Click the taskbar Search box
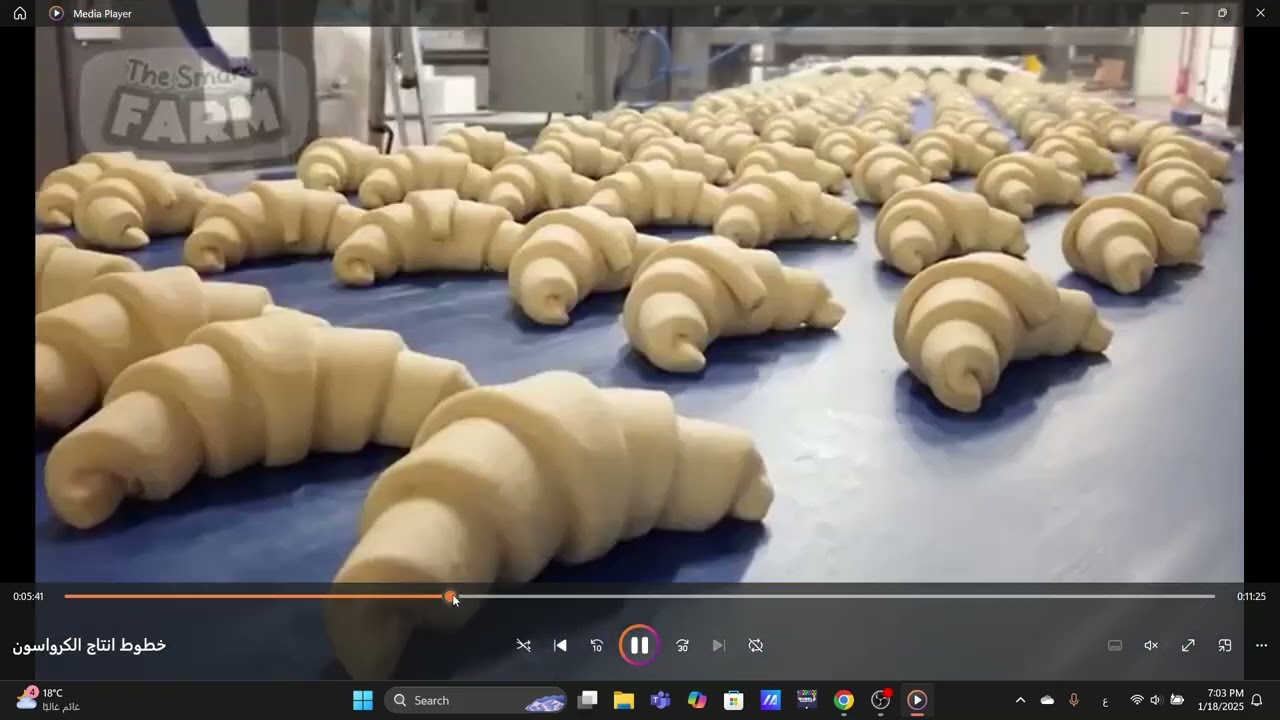Viewport: 1280px width, 720px height. click(x=478, y=700)
